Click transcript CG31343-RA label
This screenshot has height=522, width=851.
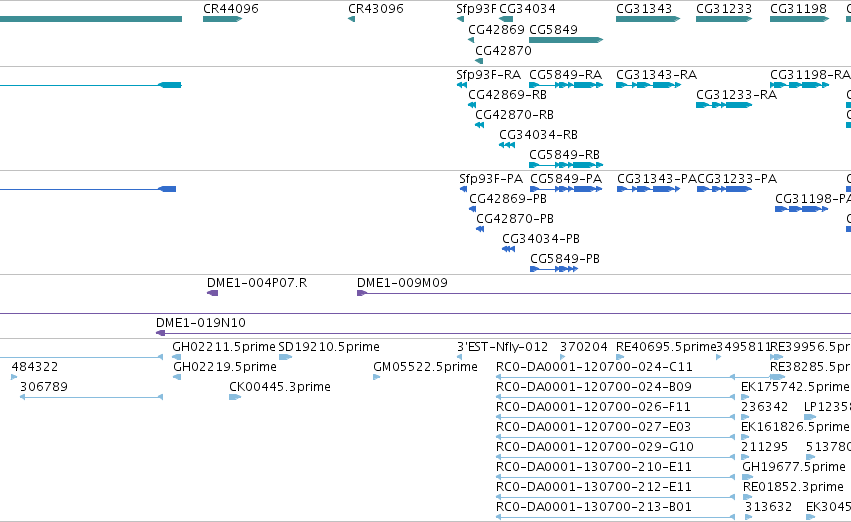[x=656, y=74]
